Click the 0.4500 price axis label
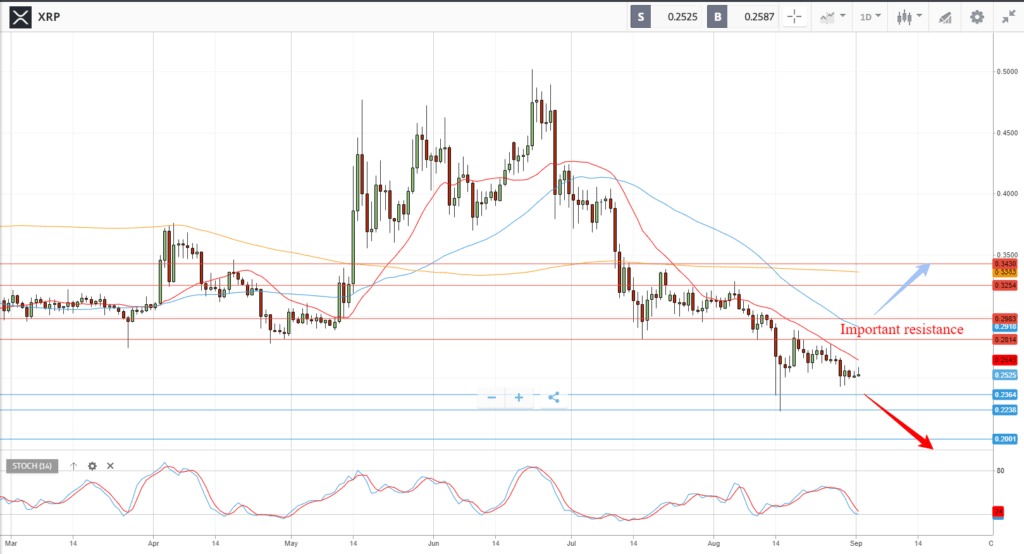The width and height of the screenshot is (1024, 554). [1007, 133]
